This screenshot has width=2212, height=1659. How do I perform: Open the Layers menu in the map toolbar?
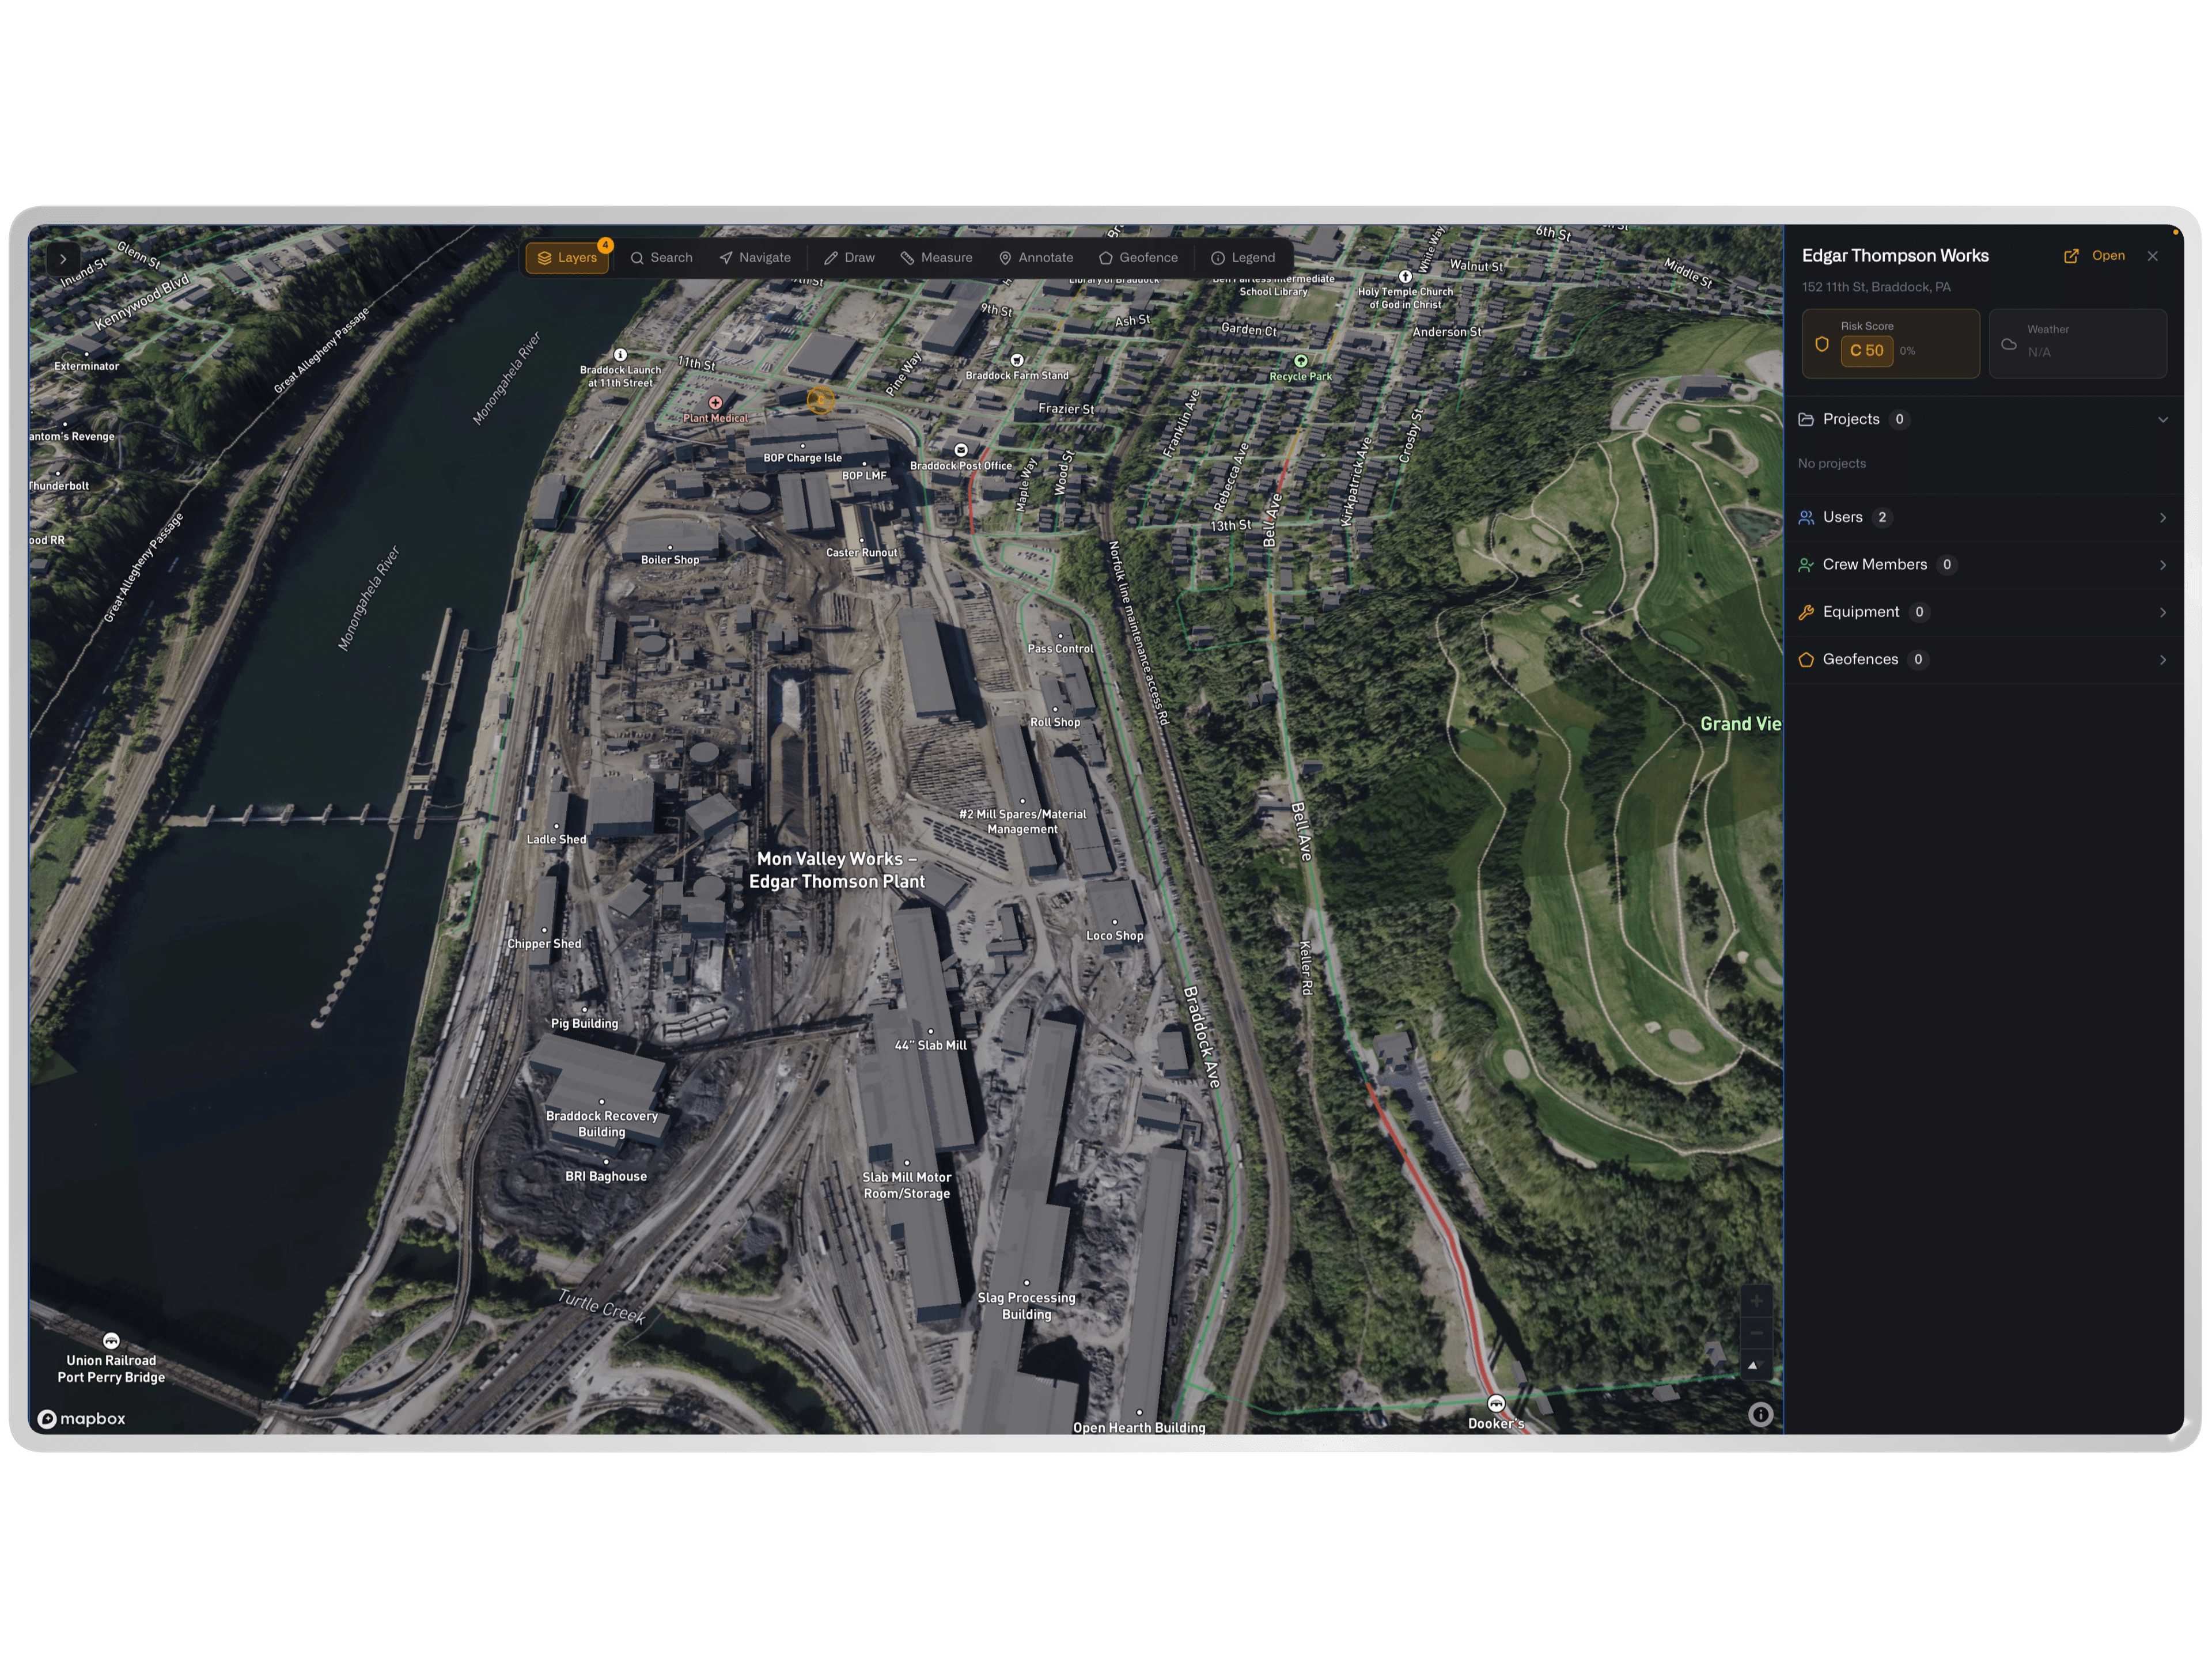(567, 258)
